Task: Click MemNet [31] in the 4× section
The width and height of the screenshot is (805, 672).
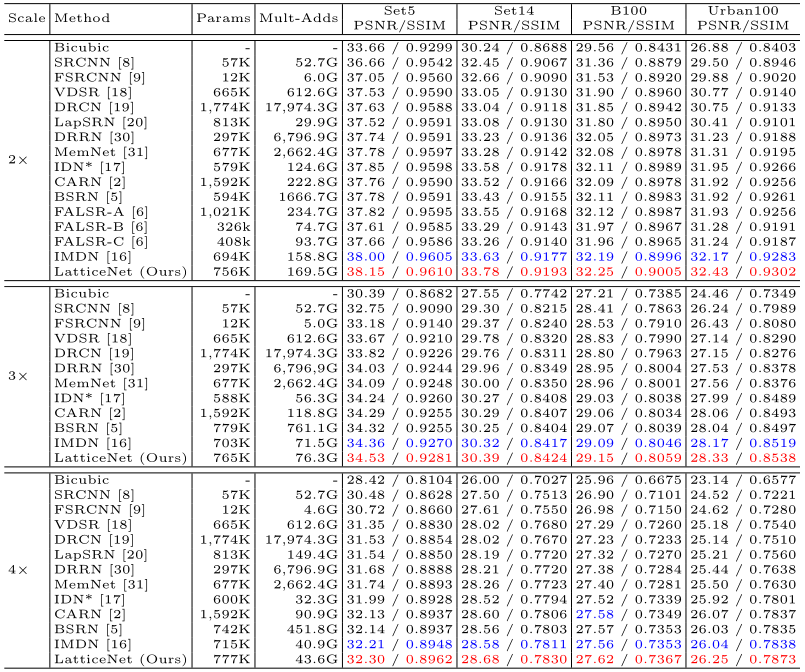Action: tap(101, 585)
